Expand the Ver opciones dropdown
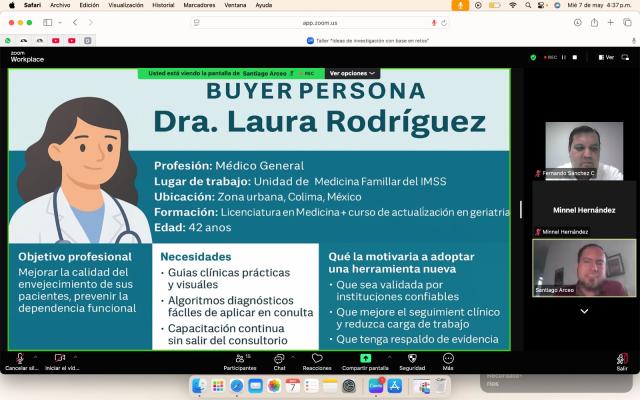The image size is (640, 400). 353,73
